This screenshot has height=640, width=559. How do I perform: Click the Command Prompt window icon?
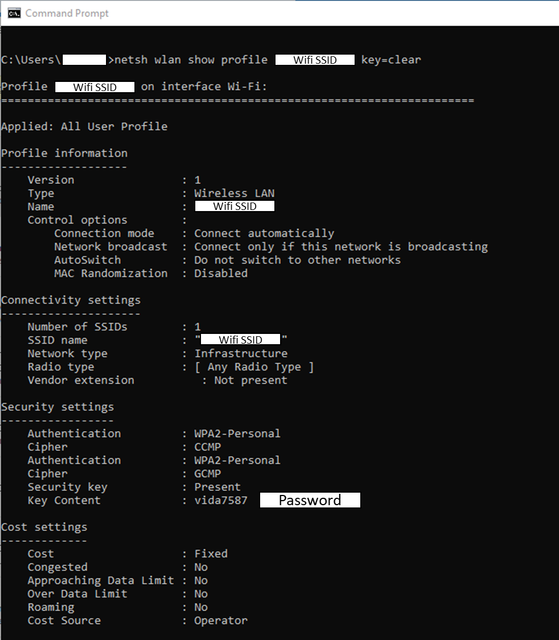coord(14,13)
